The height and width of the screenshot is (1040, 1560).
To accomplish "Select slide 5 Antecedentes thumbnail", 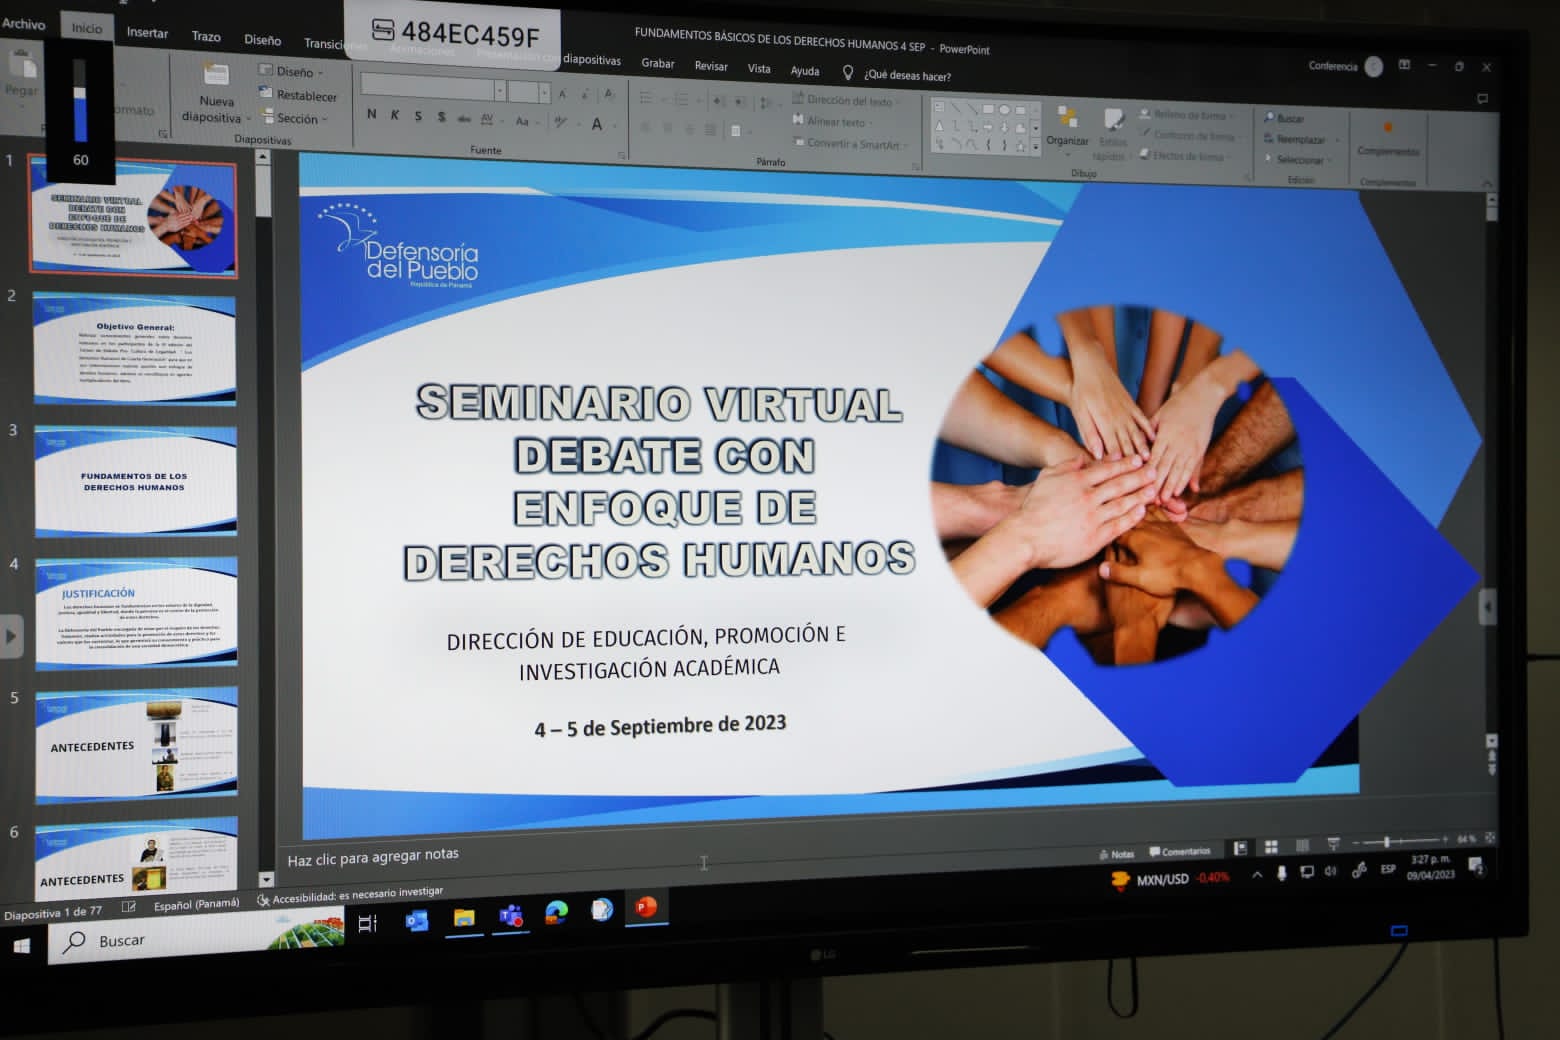I will 136,745.
